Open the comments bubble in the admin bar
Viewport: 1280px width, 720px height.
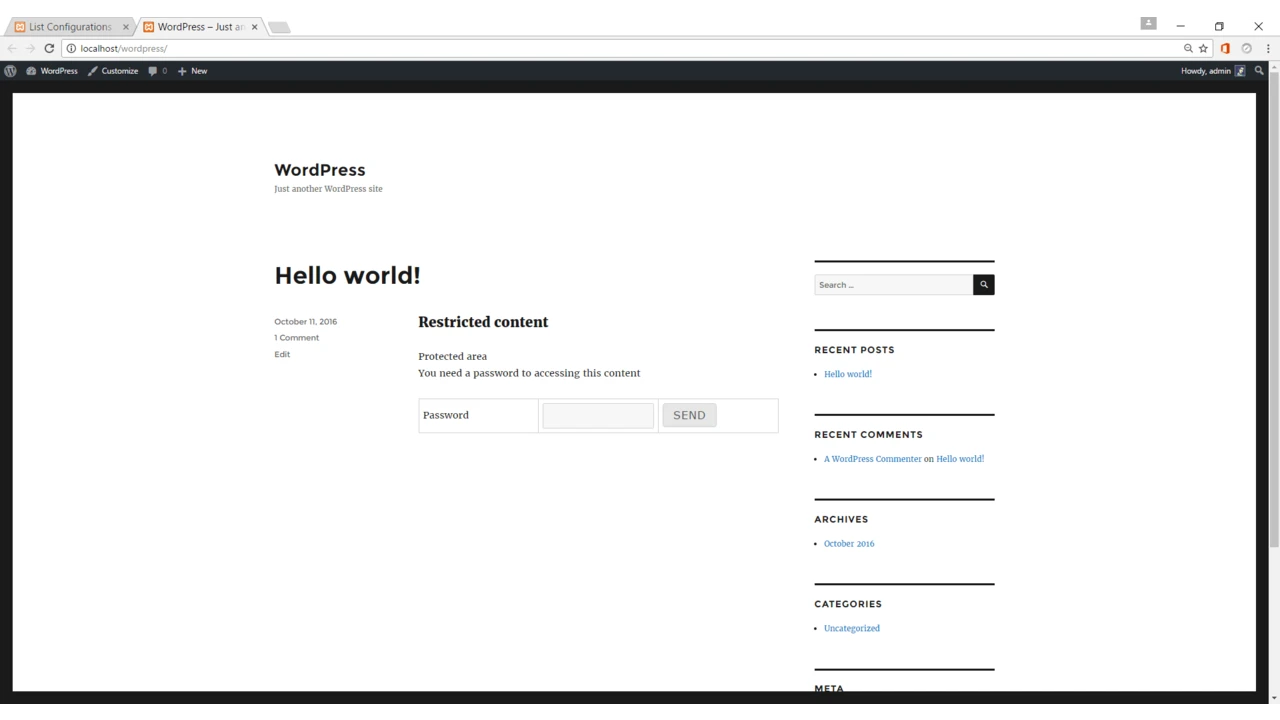153,70
